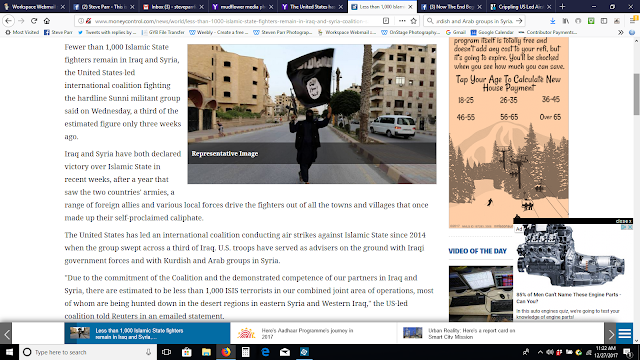
Task: Toggle reader view in the address bar
Action: 386,20
